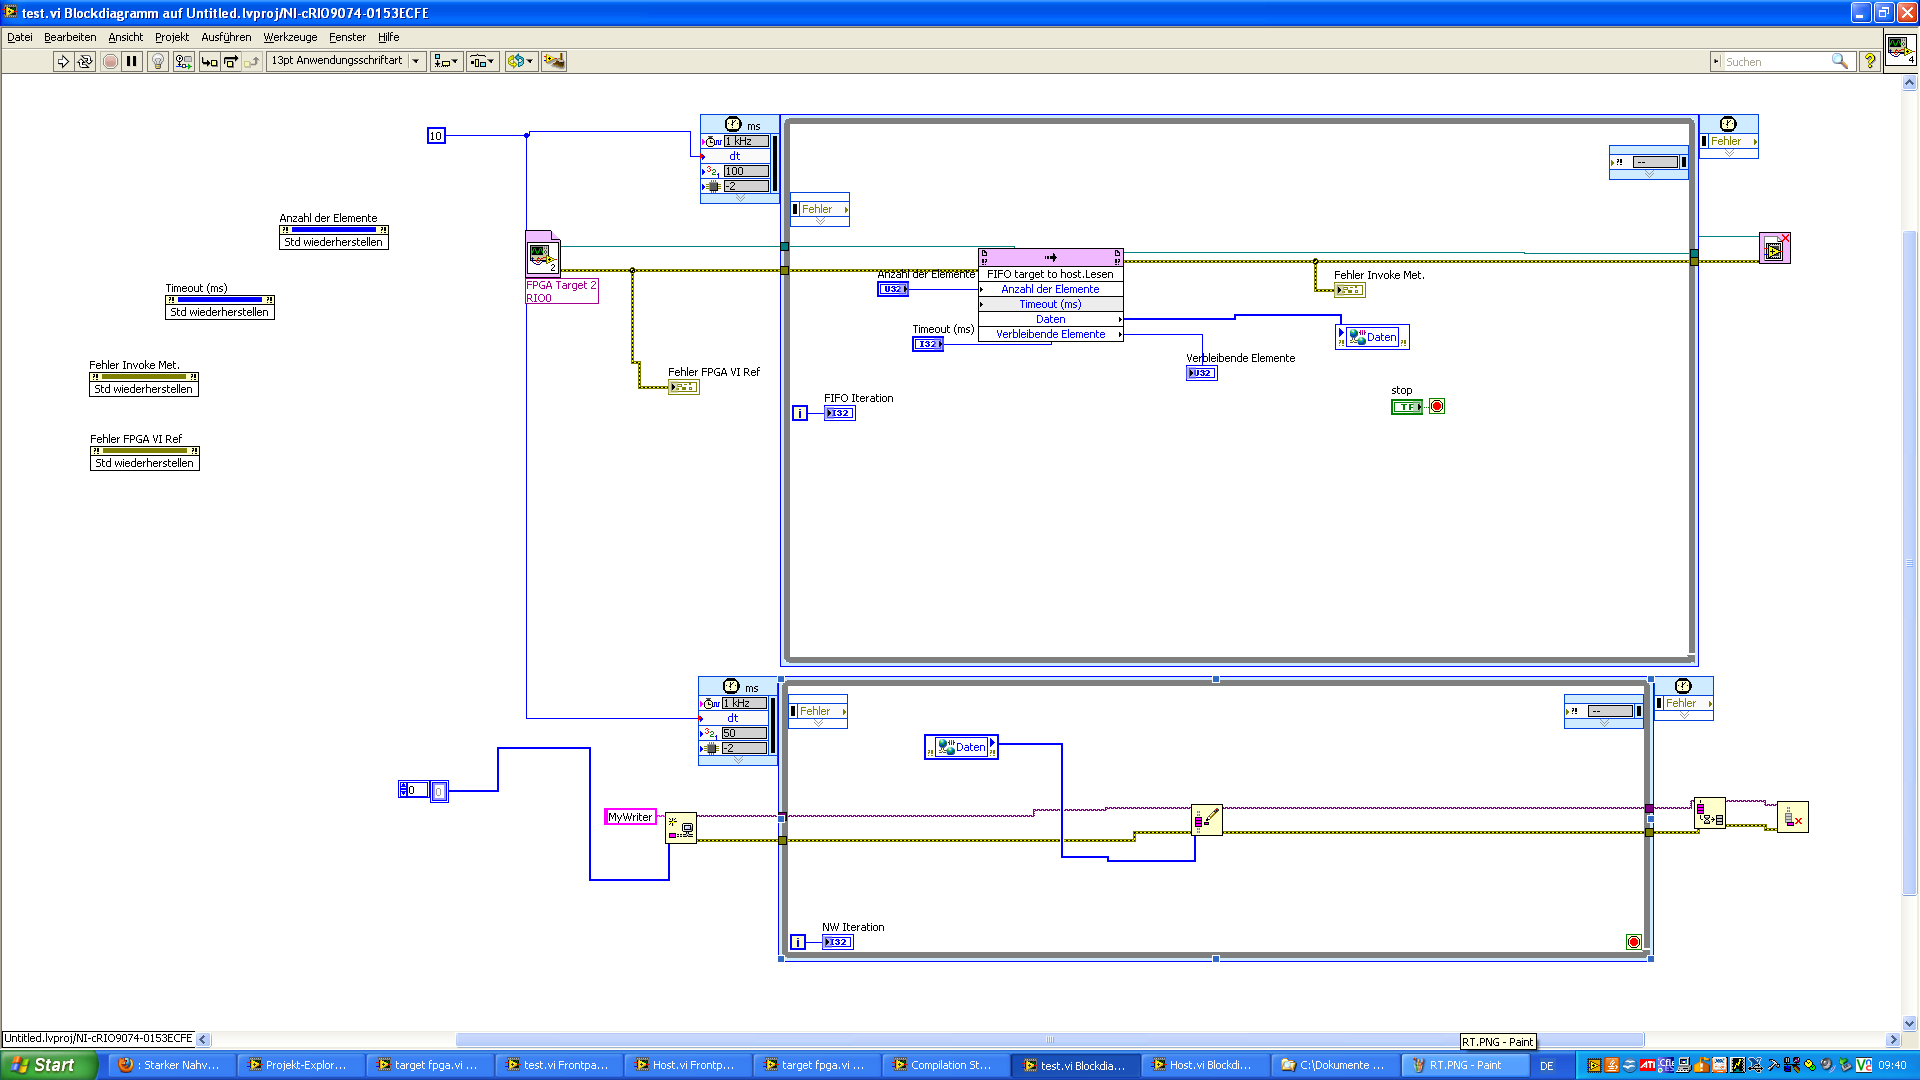Click the horizontal scrollbar thumb
The width and height of the screenshot is (1920, 1080).
[1050, 1040]
